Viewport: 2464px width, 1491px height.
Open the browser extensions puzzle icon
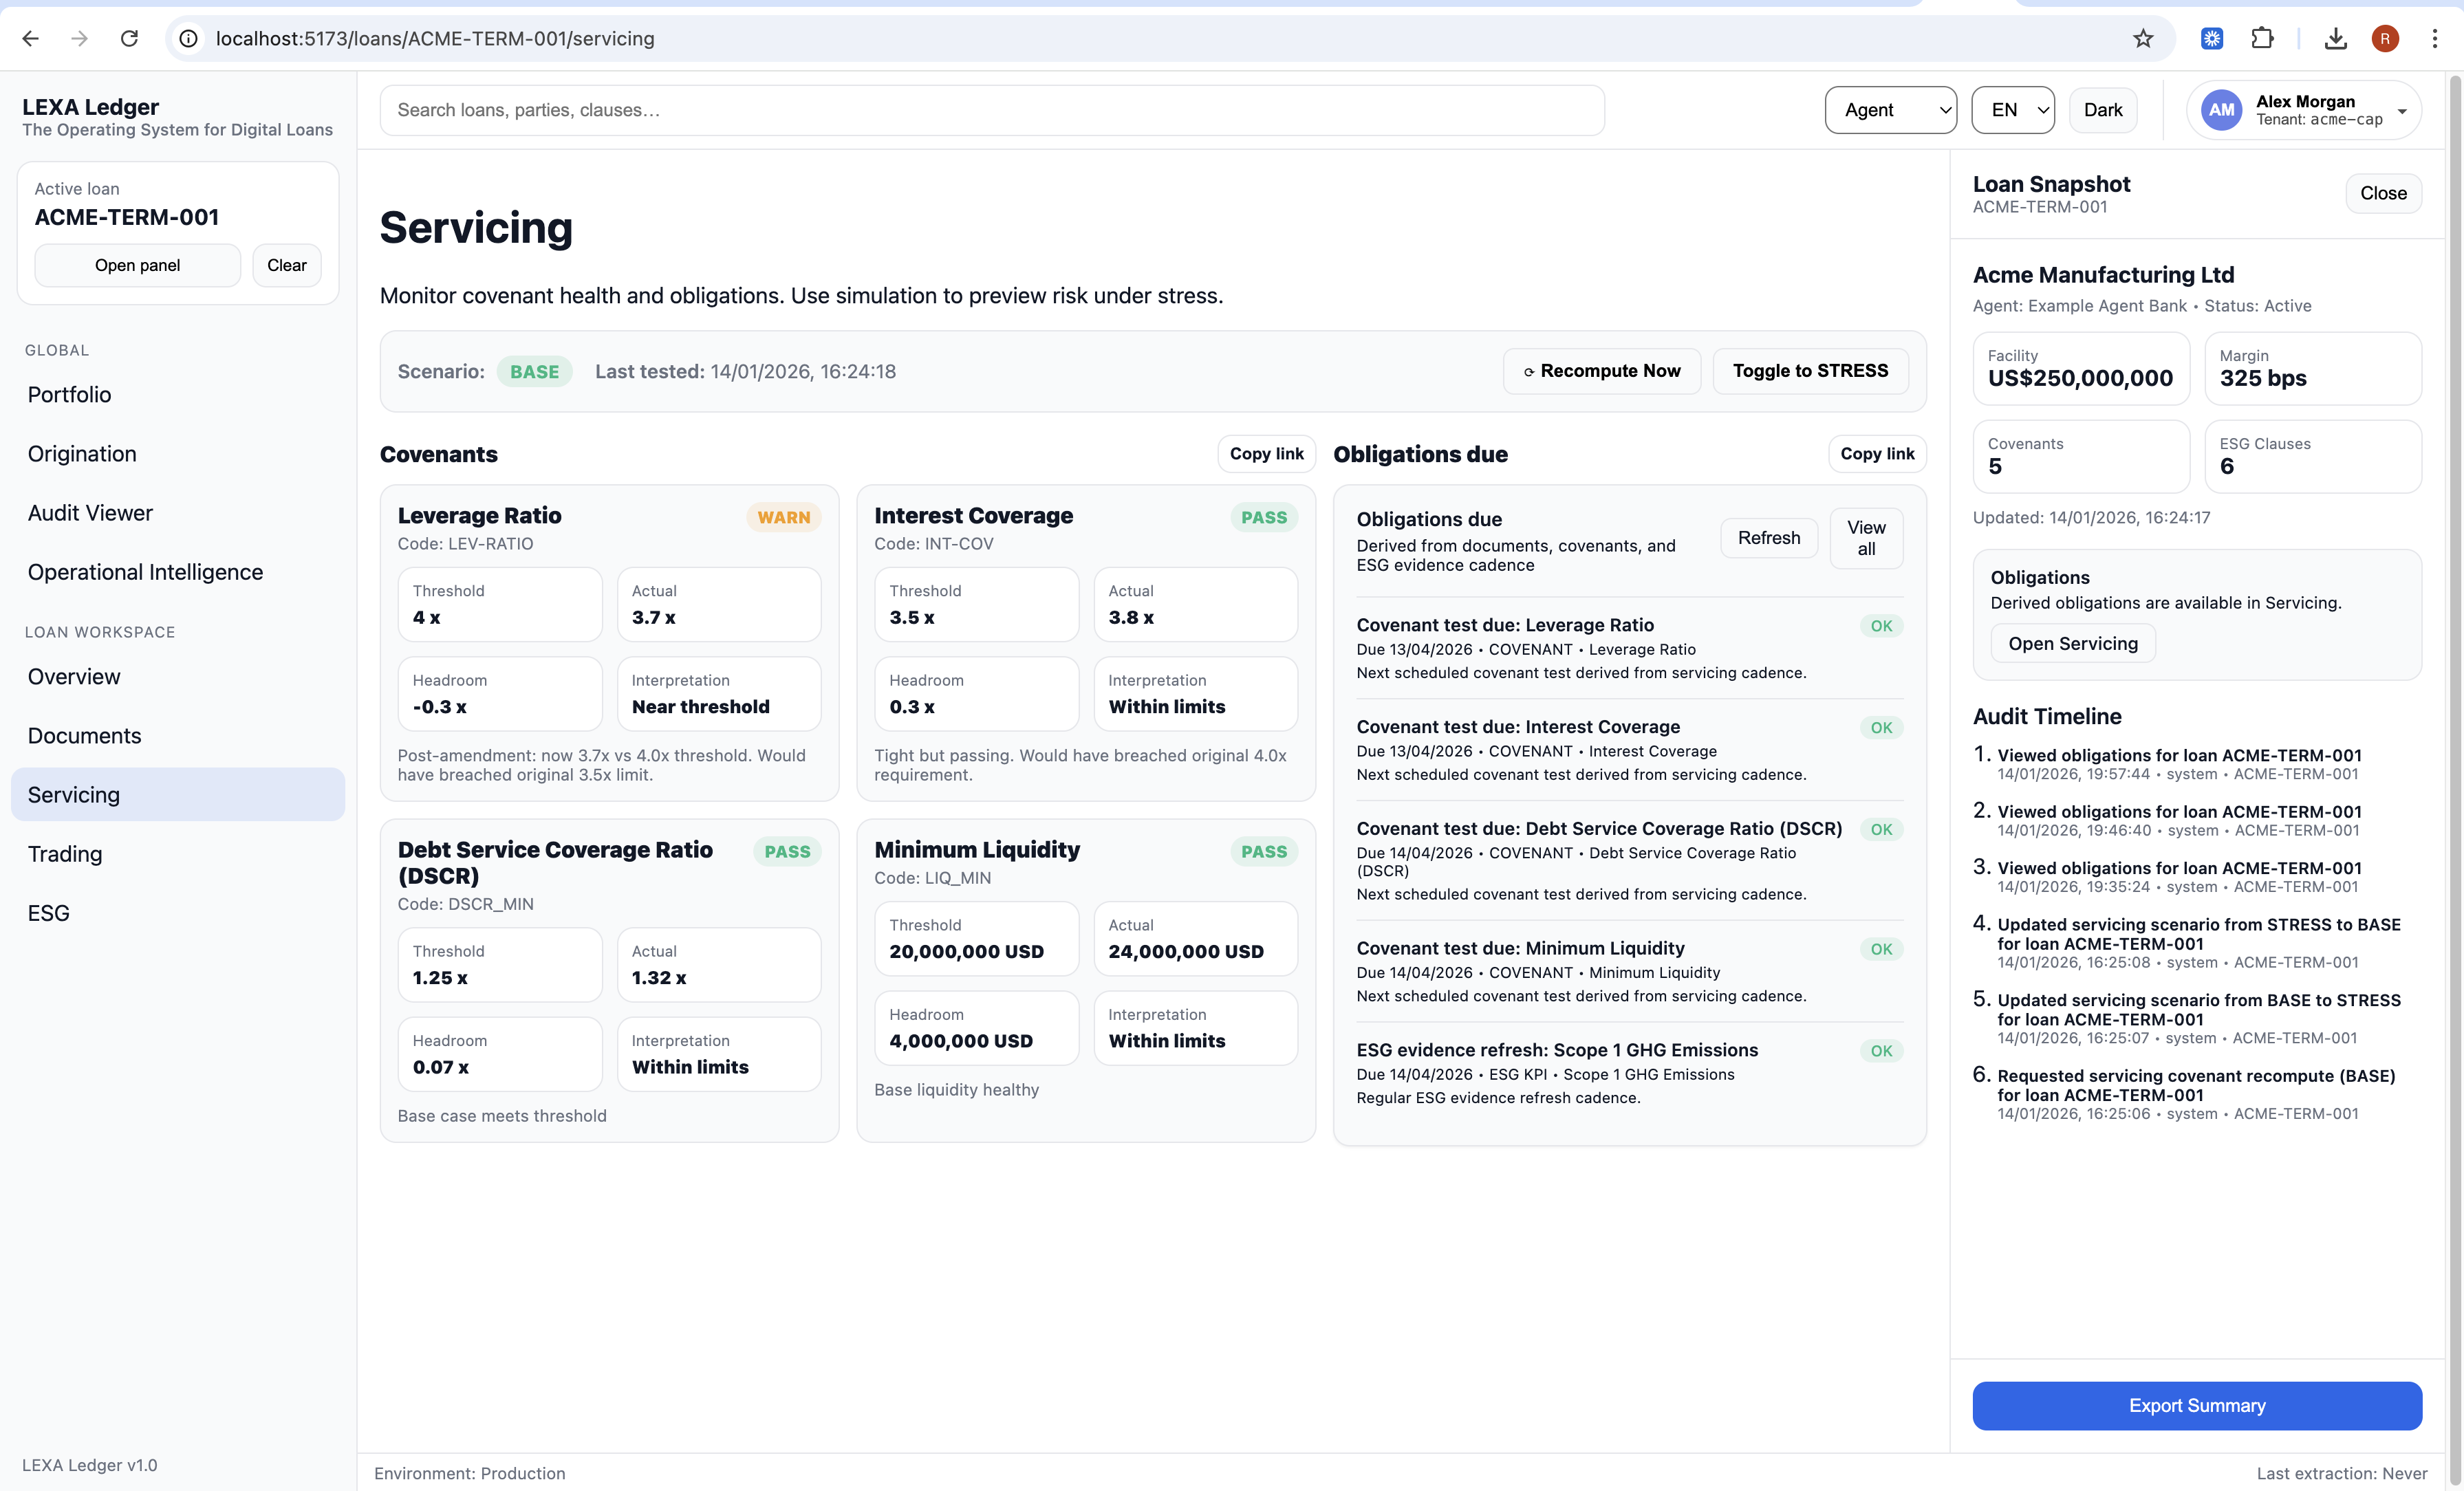tap(2262, 38)
